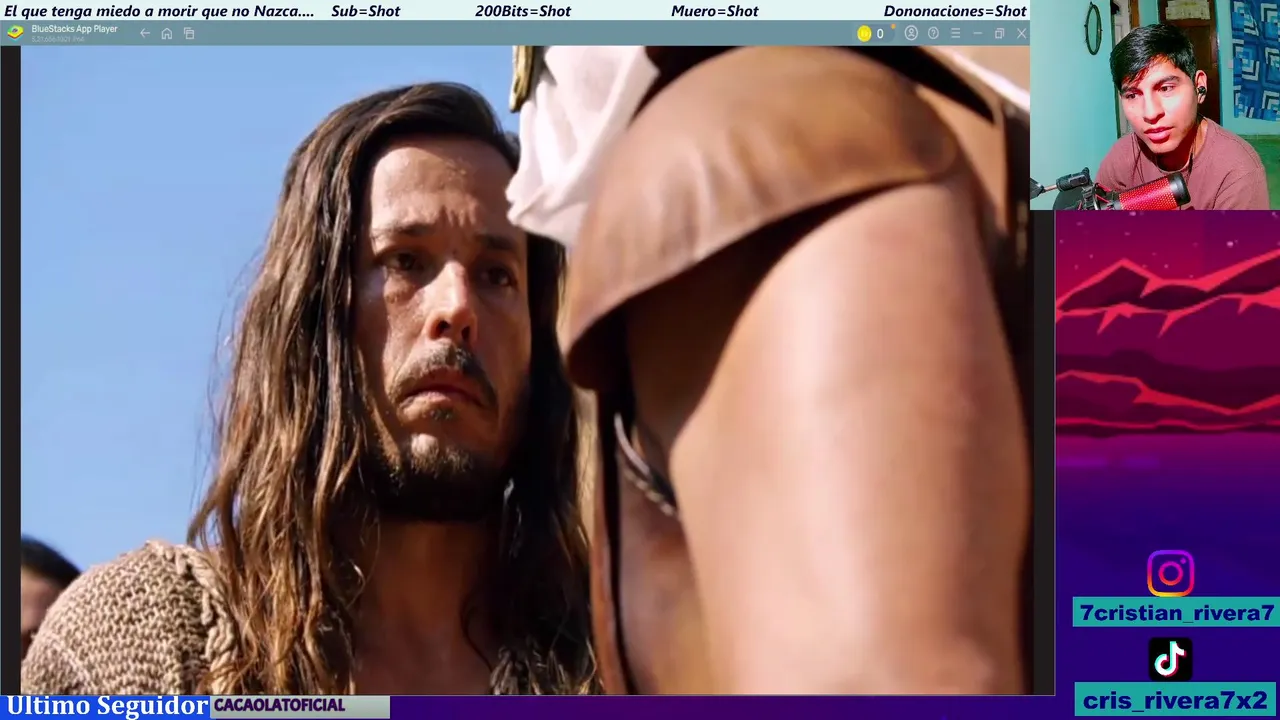Open the BlueStacks hamburger menu
1280x720 pixels.
[x=955, y=33]
